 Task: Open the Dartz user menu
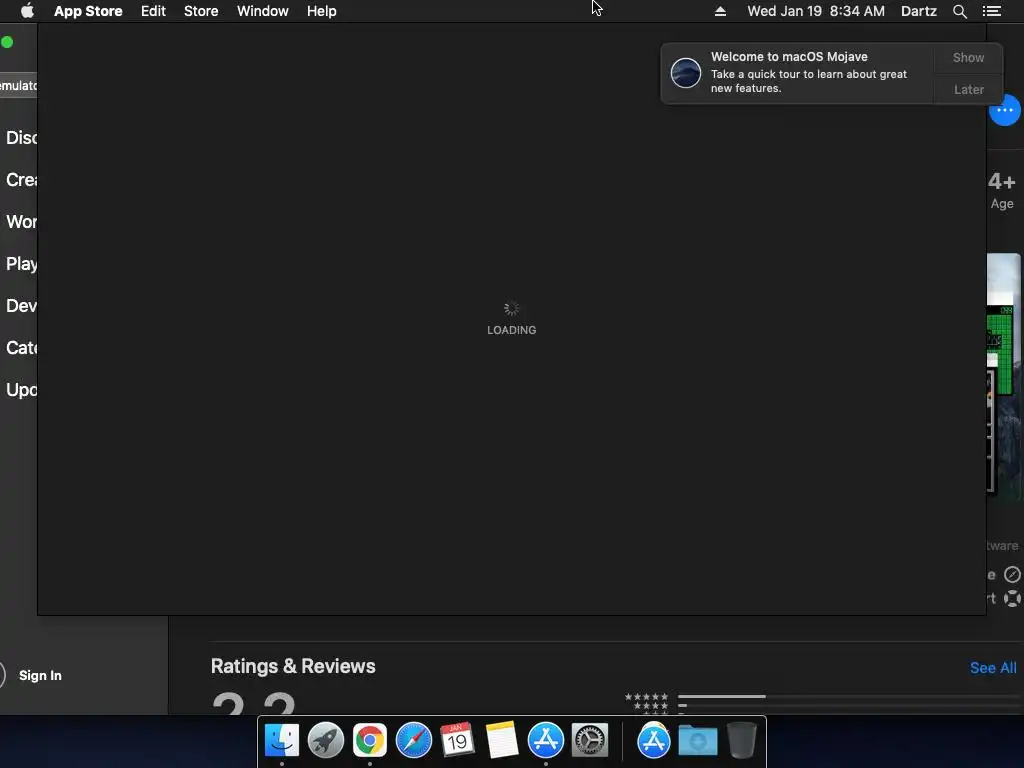point(919,11)
